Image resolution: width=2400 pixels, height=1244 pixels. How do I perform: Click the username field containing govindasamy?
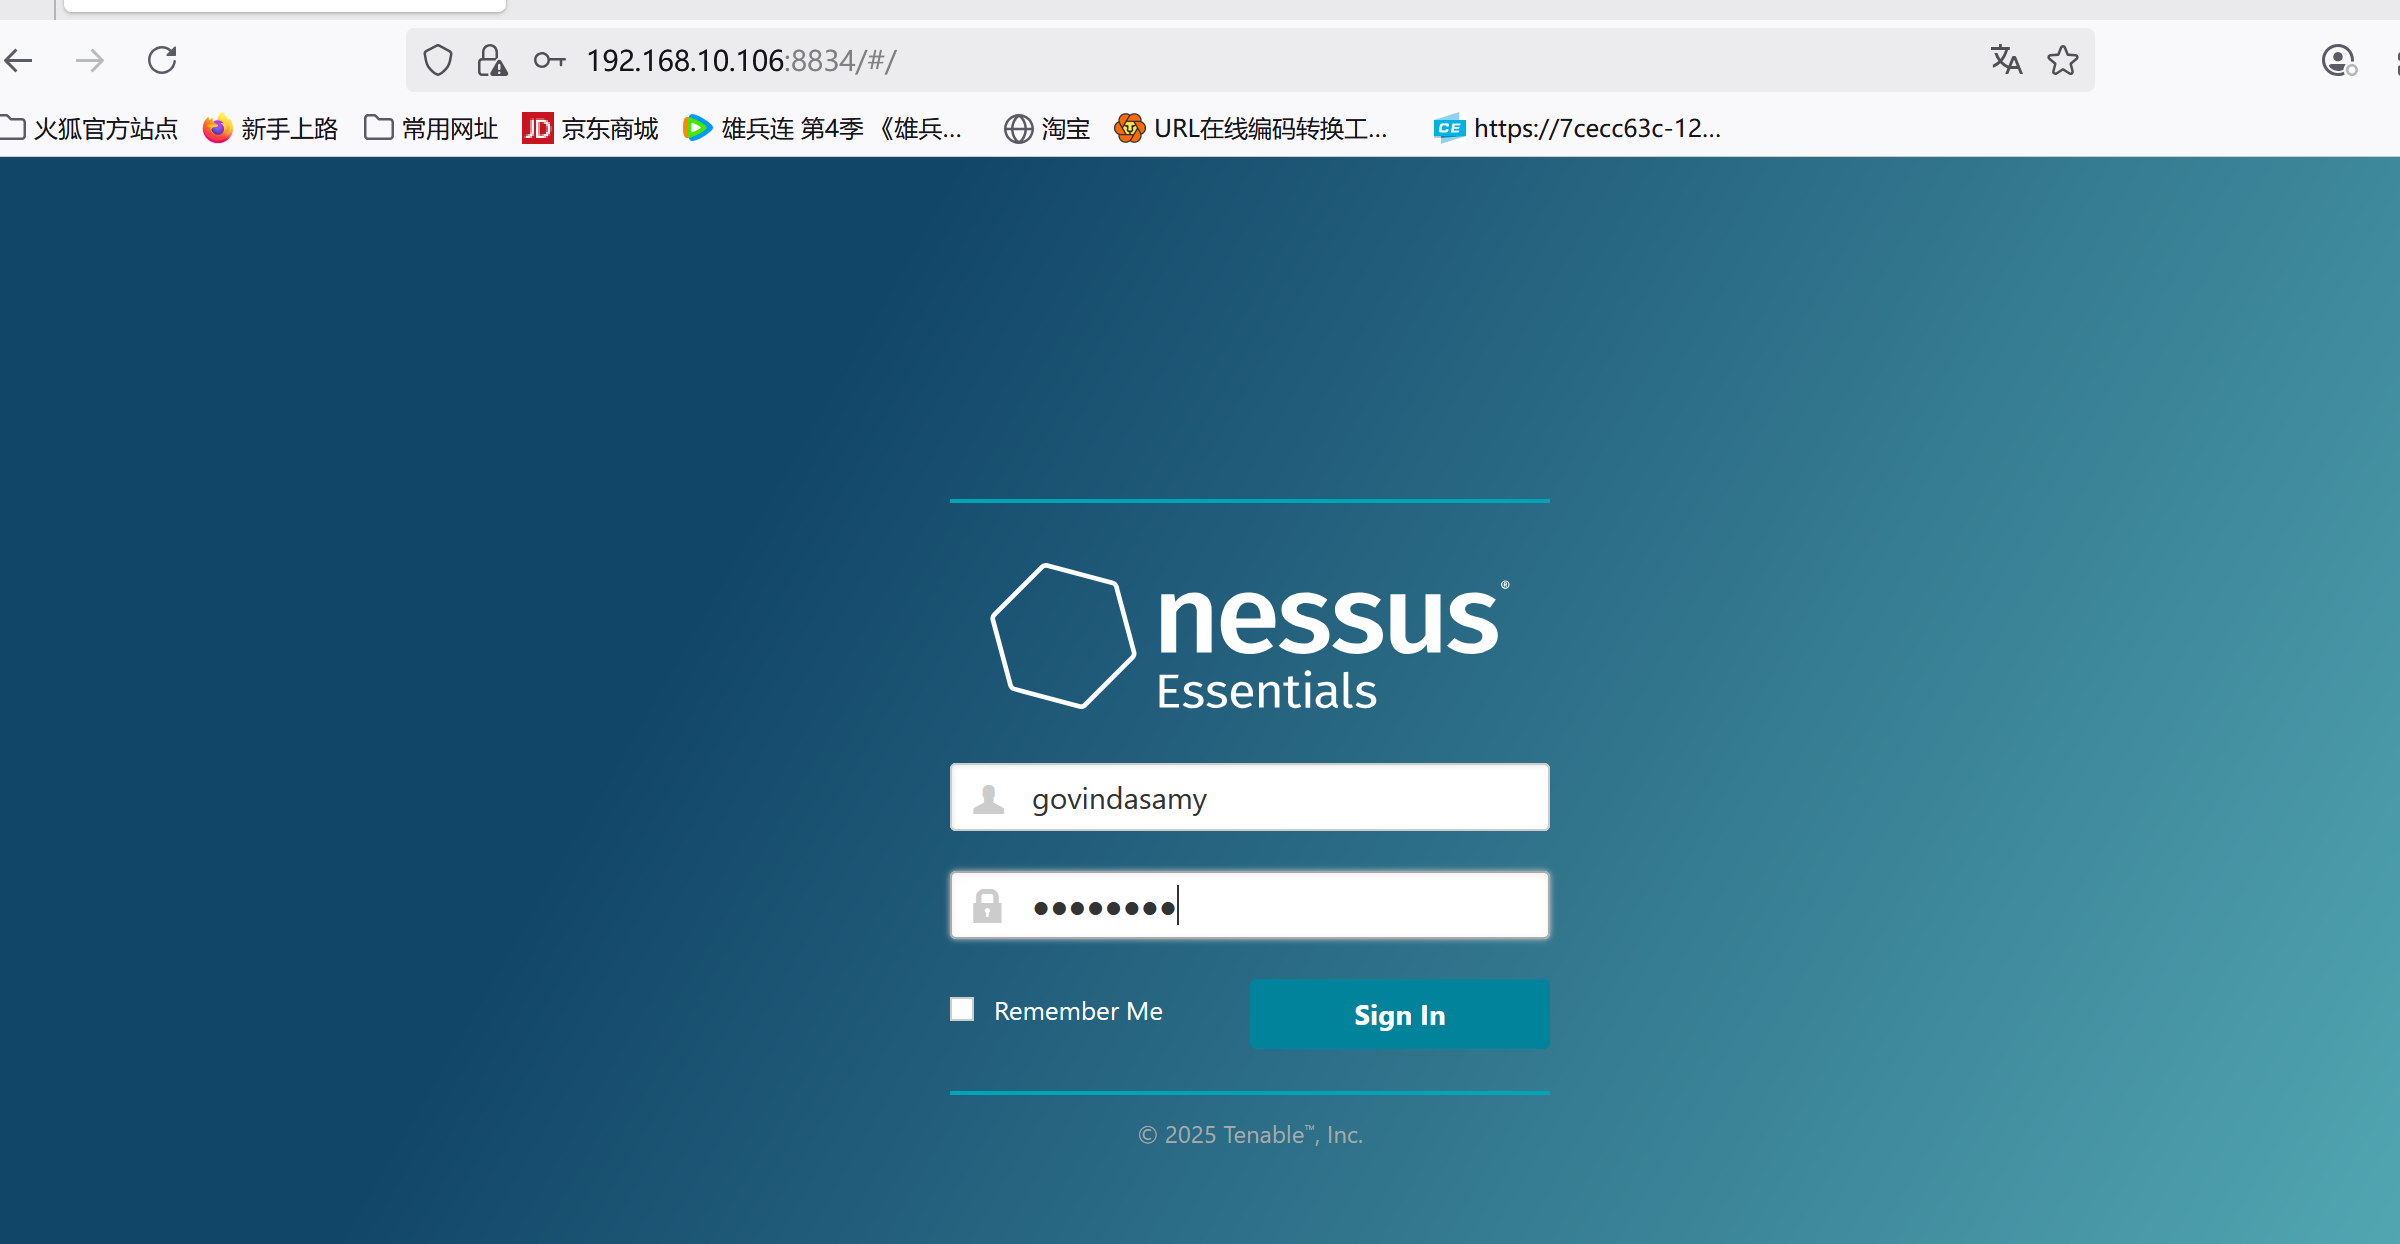pos(1249,798)
